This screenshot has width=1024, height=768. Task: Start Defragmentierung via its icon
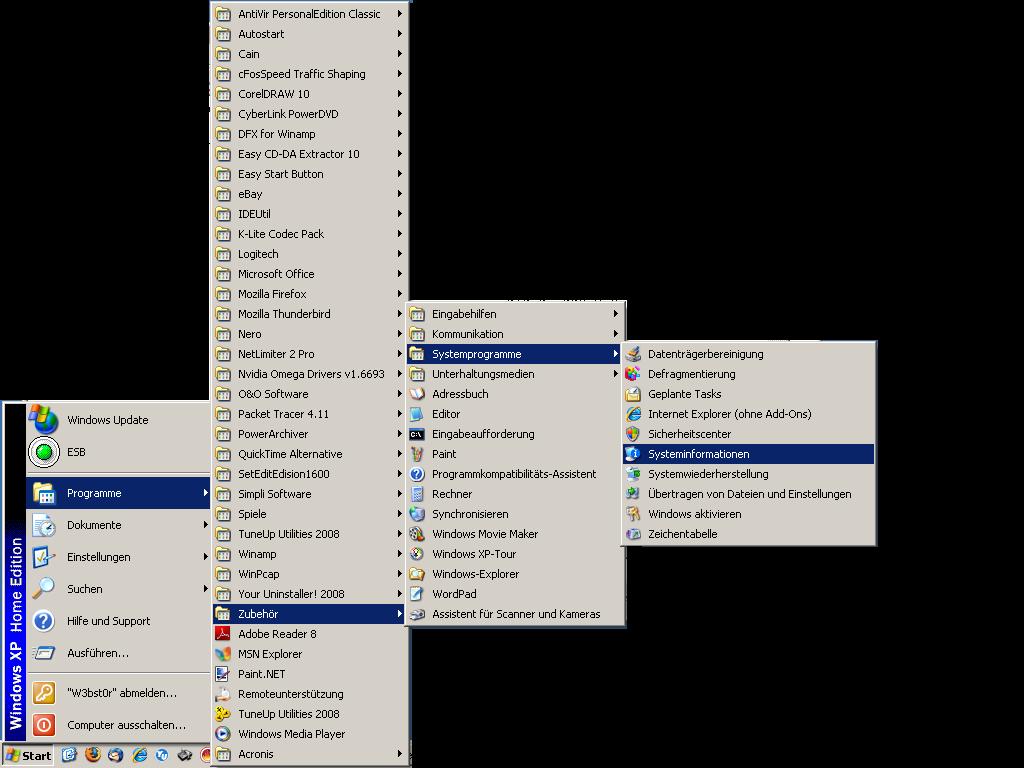point(633,374)
